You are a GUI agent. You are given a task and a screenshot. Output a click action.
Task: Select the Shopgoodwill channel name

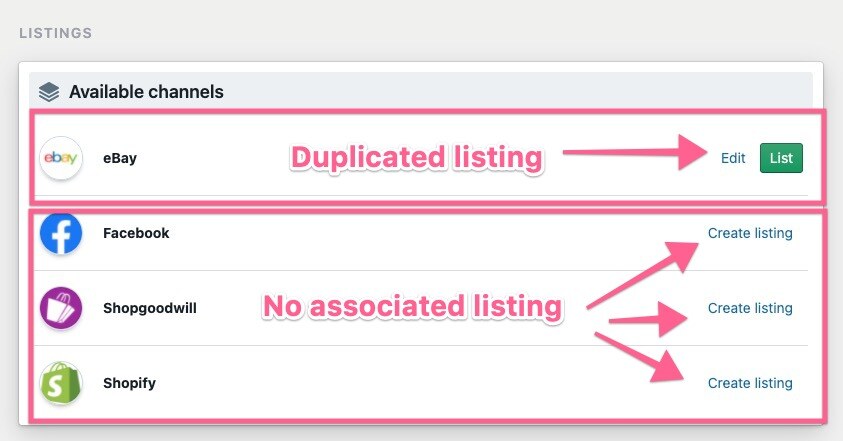pos(150,308)
